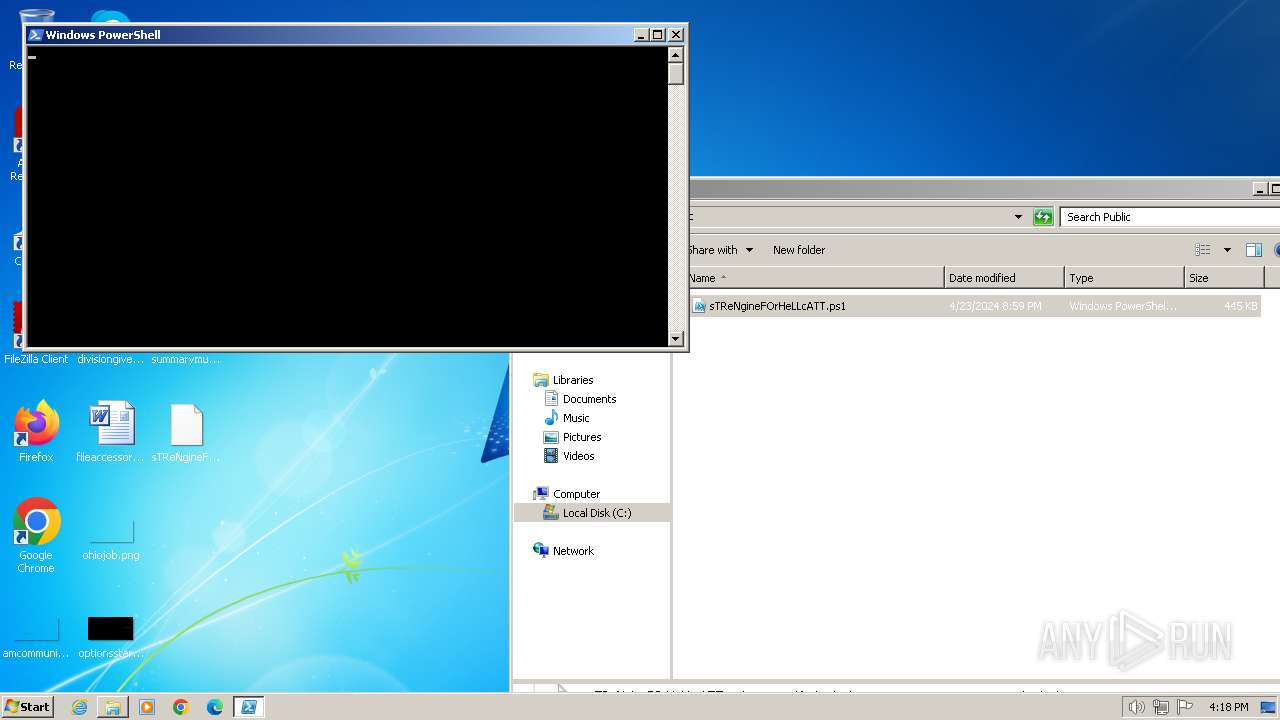Select the sTReNgineF blank file on desktop
Viewport: 1280px width, 720px height.
(x=186, y=430)
